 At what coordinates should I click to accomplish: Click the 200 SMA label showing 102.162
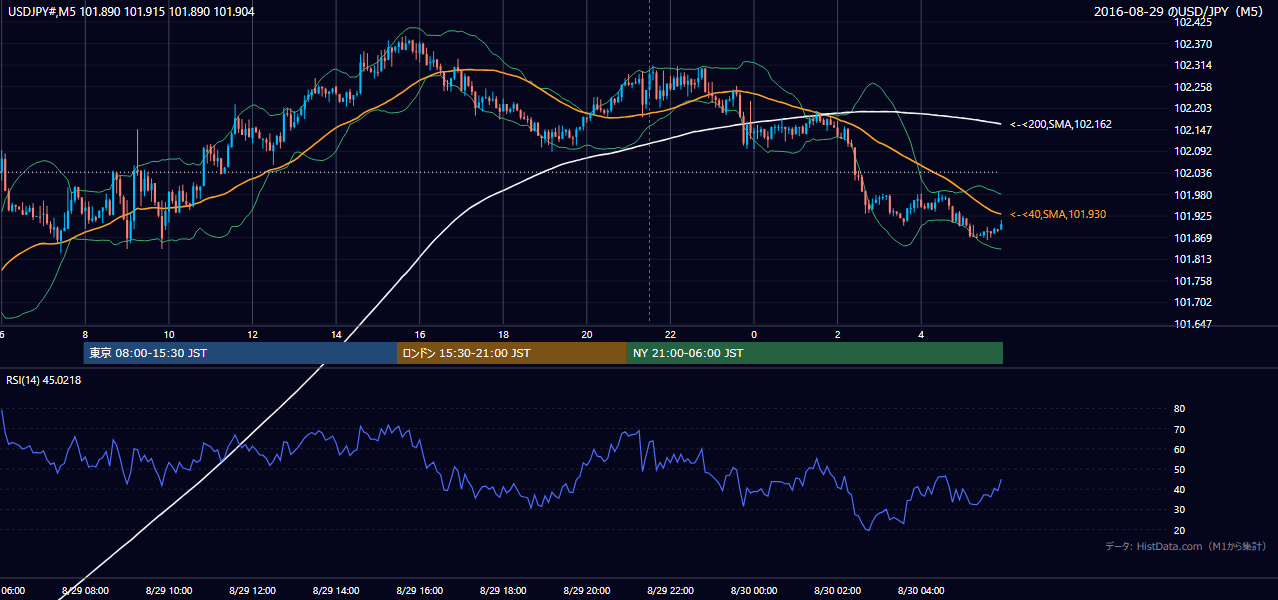[1060, 125]
